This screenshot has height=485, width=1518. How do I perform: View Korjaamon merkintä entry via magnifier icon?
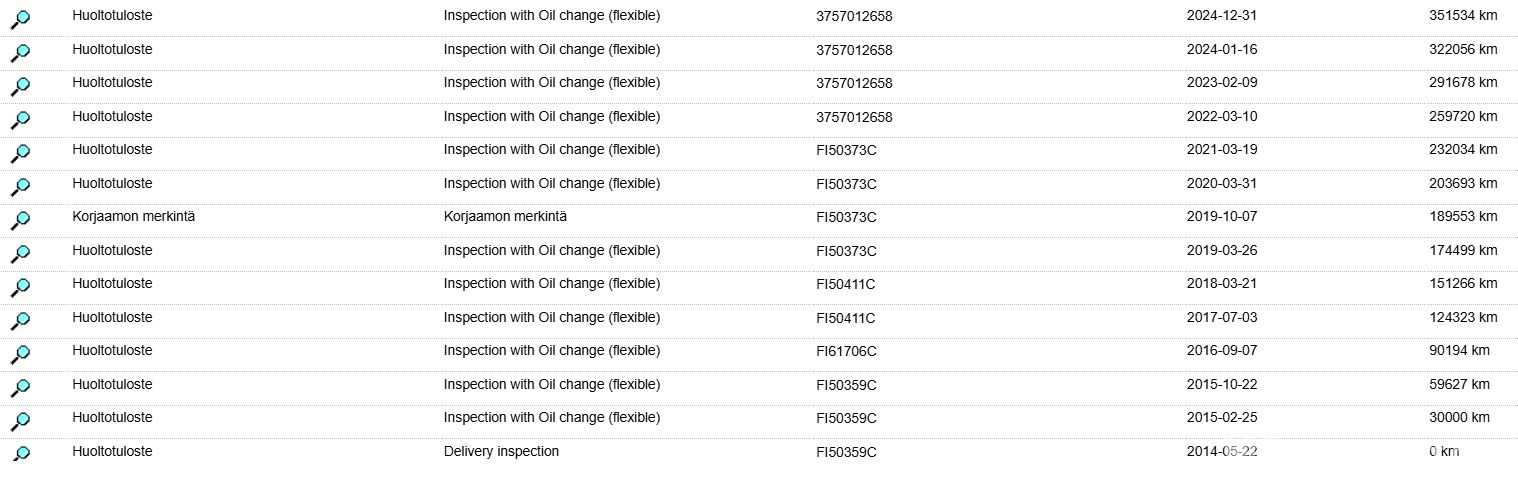[20, 221]
